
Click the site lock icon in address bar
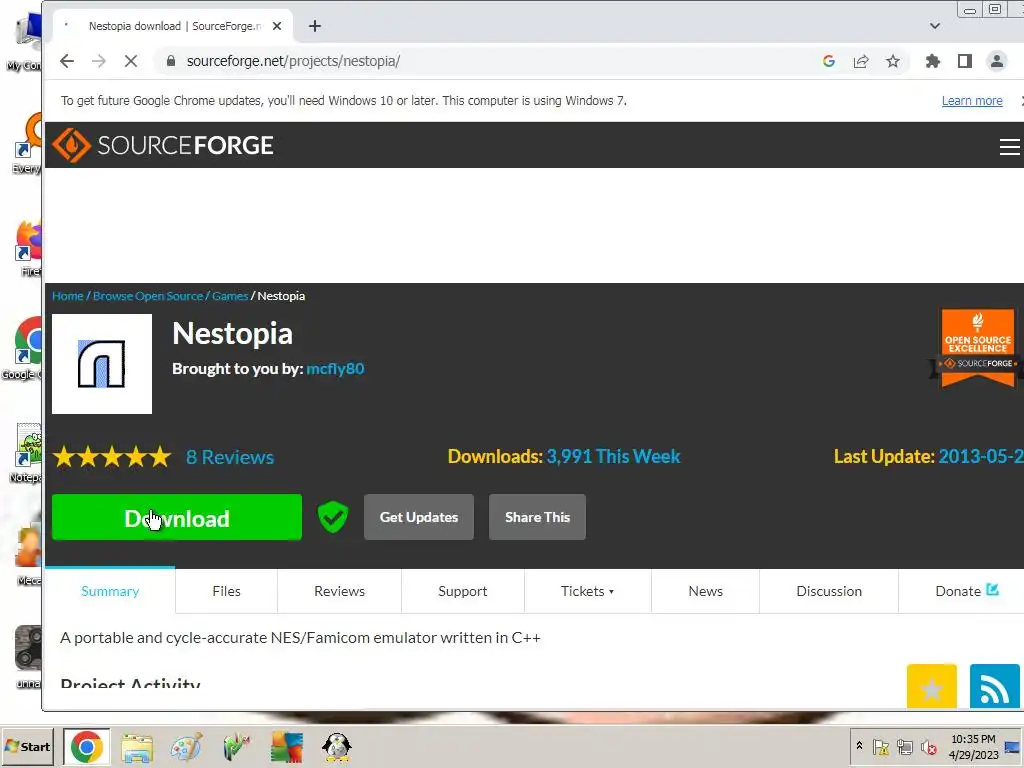tap(171, 61)
